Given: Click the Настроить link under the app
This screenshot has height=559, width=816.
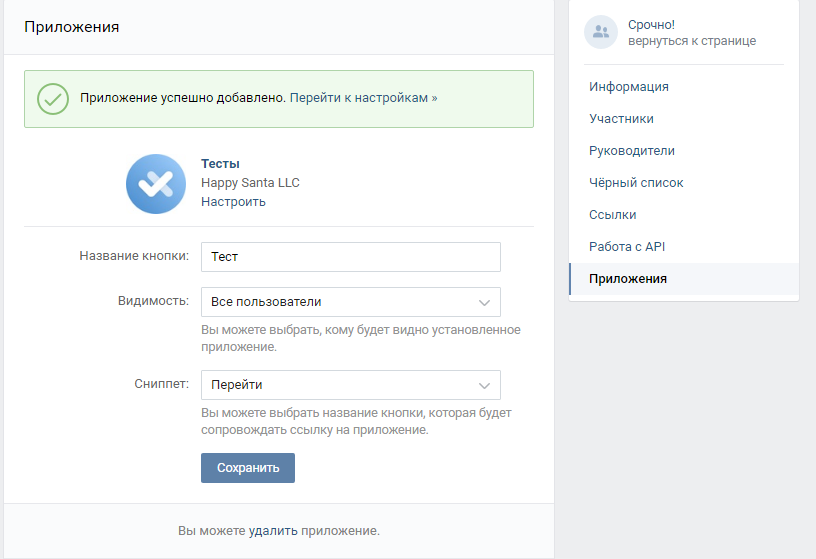Looking at the screenshot, I should pyautogui.click(x=233, y=202).
